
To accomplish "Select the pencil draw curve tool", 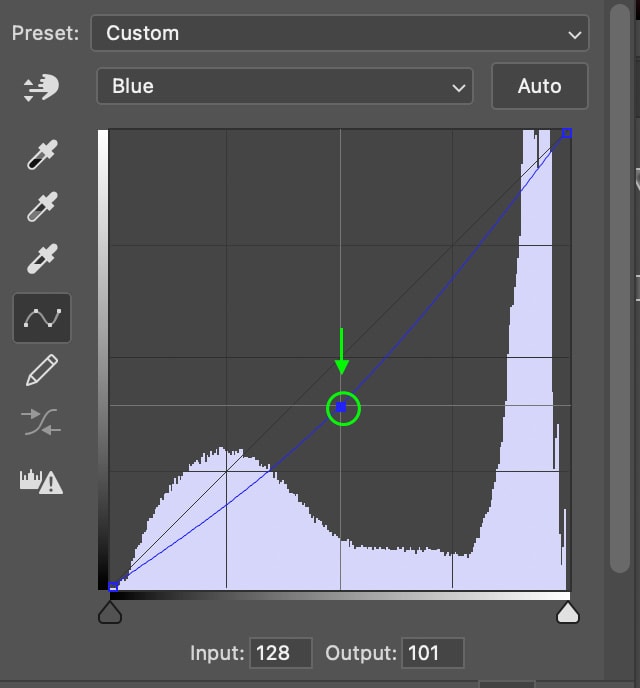I will pos(42,370).
